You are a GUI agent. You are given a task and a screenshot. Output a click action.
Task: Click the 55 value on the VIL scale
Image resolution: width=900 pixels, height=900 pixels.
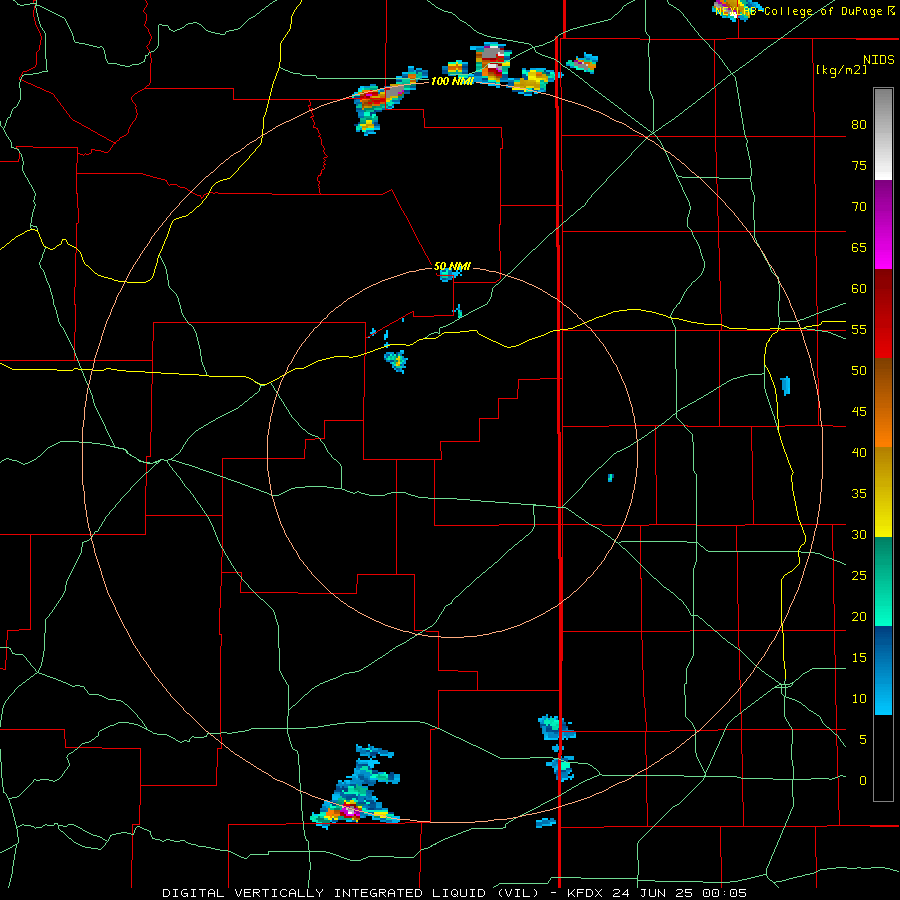[x=859, y=329]
